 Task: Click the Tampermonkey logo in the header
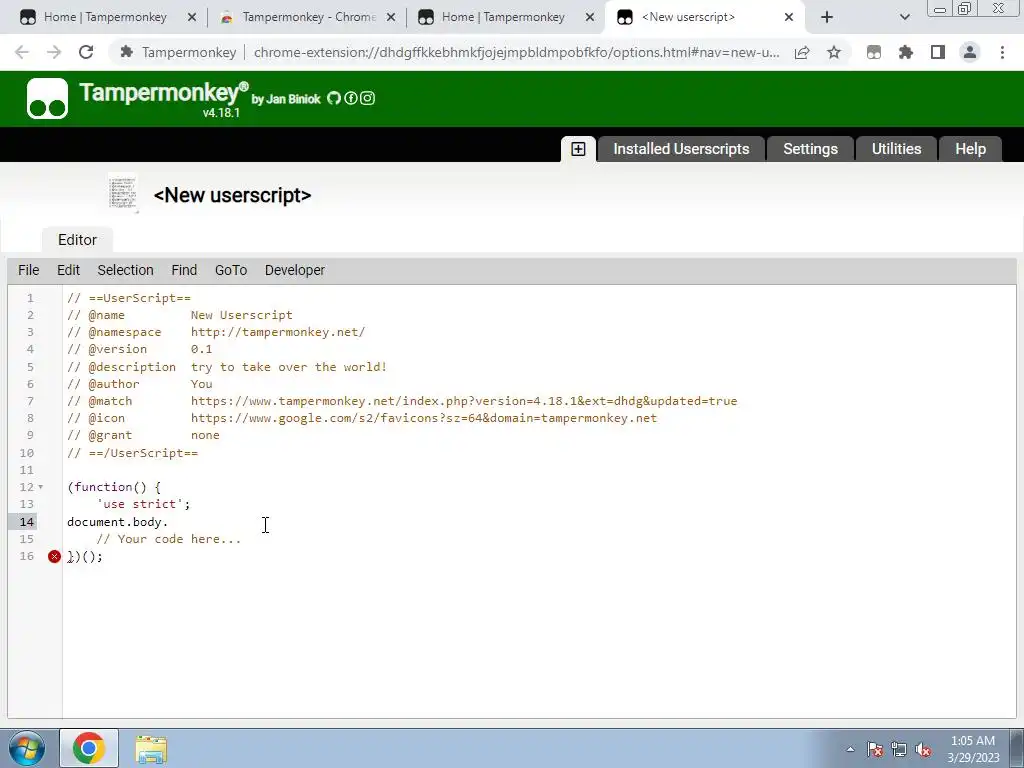(x=47, y=99)
